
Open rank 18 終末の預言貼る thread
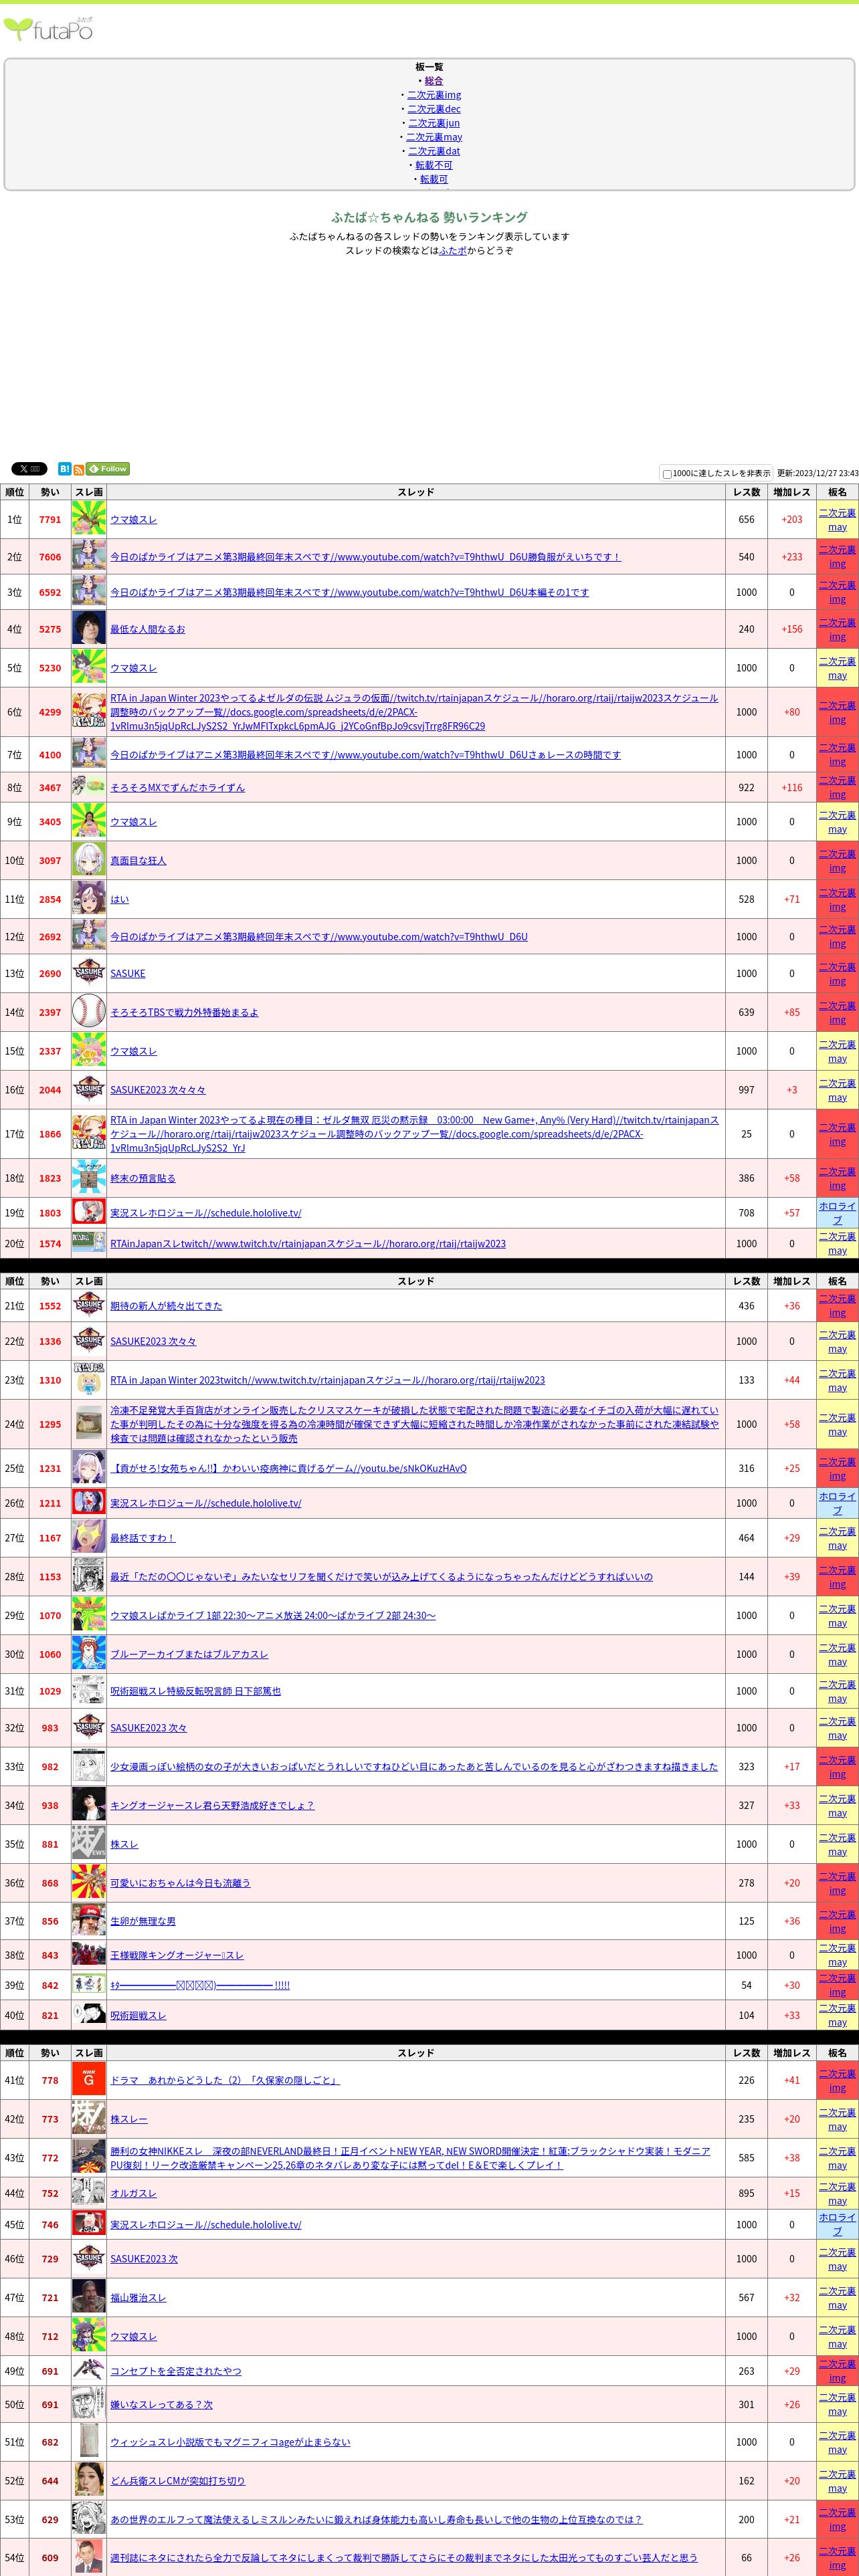pos(142,1179)
